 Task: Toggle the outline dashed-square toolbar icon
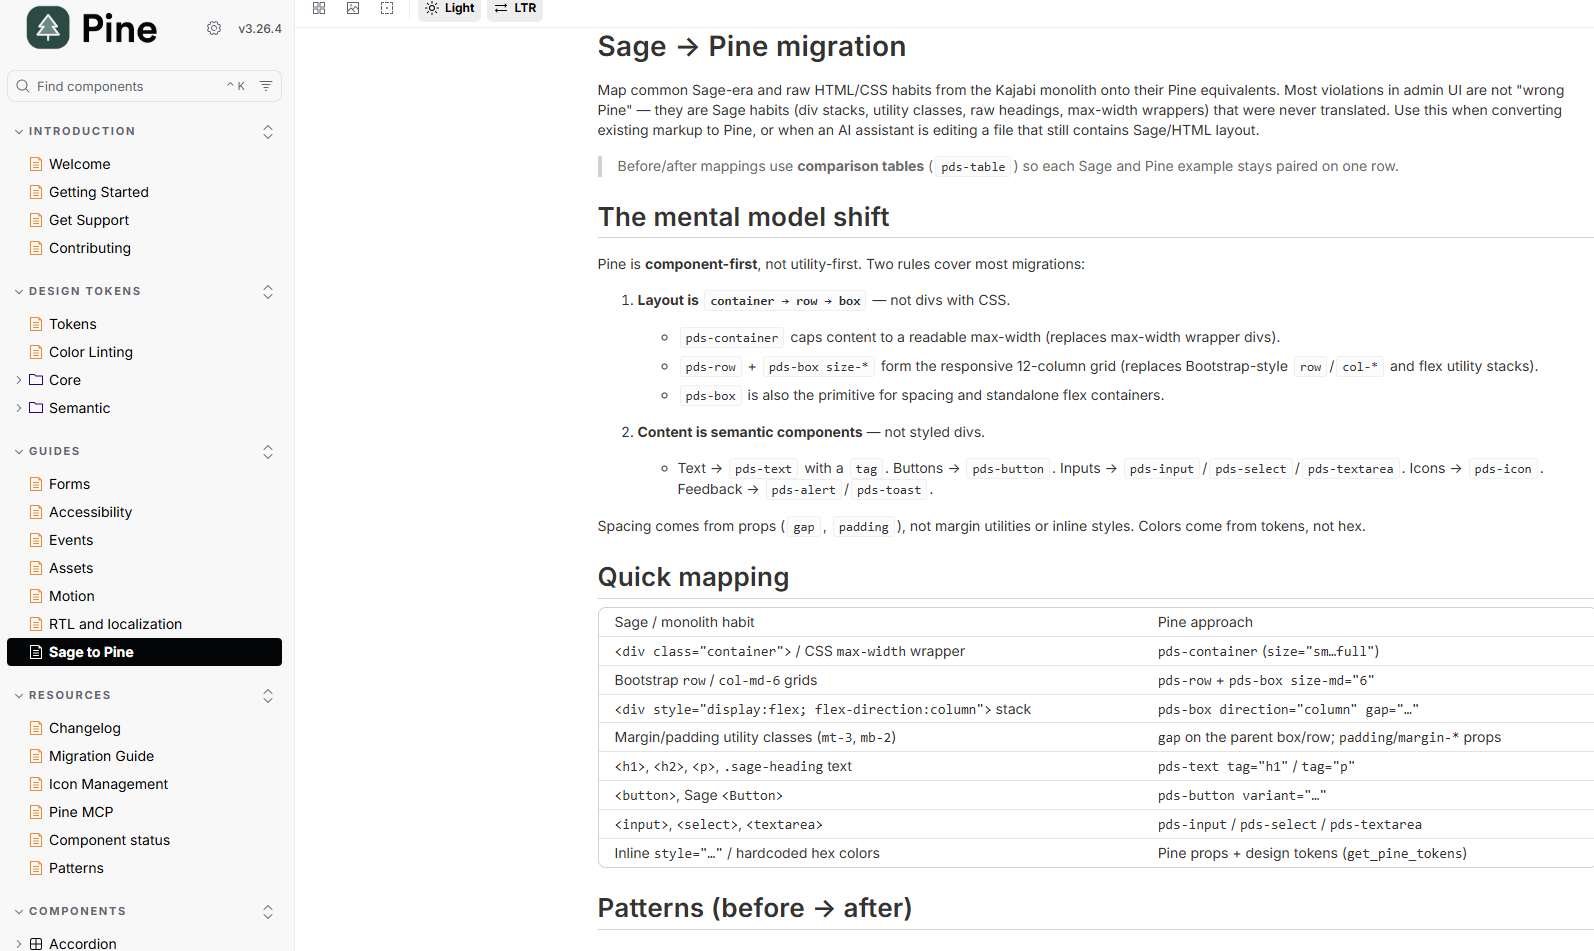pos(387,8)
